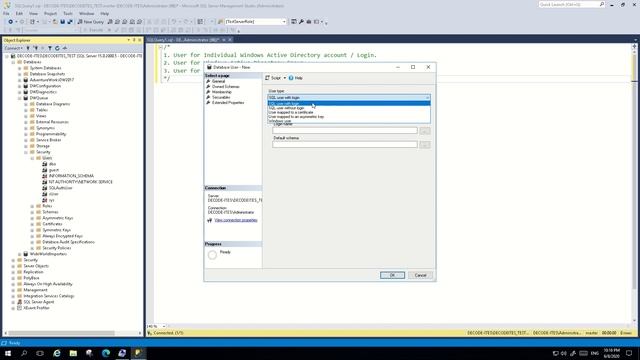The image size is (640, 360).
Task: Open Windows taskbar search
Action: coord(24,353)
